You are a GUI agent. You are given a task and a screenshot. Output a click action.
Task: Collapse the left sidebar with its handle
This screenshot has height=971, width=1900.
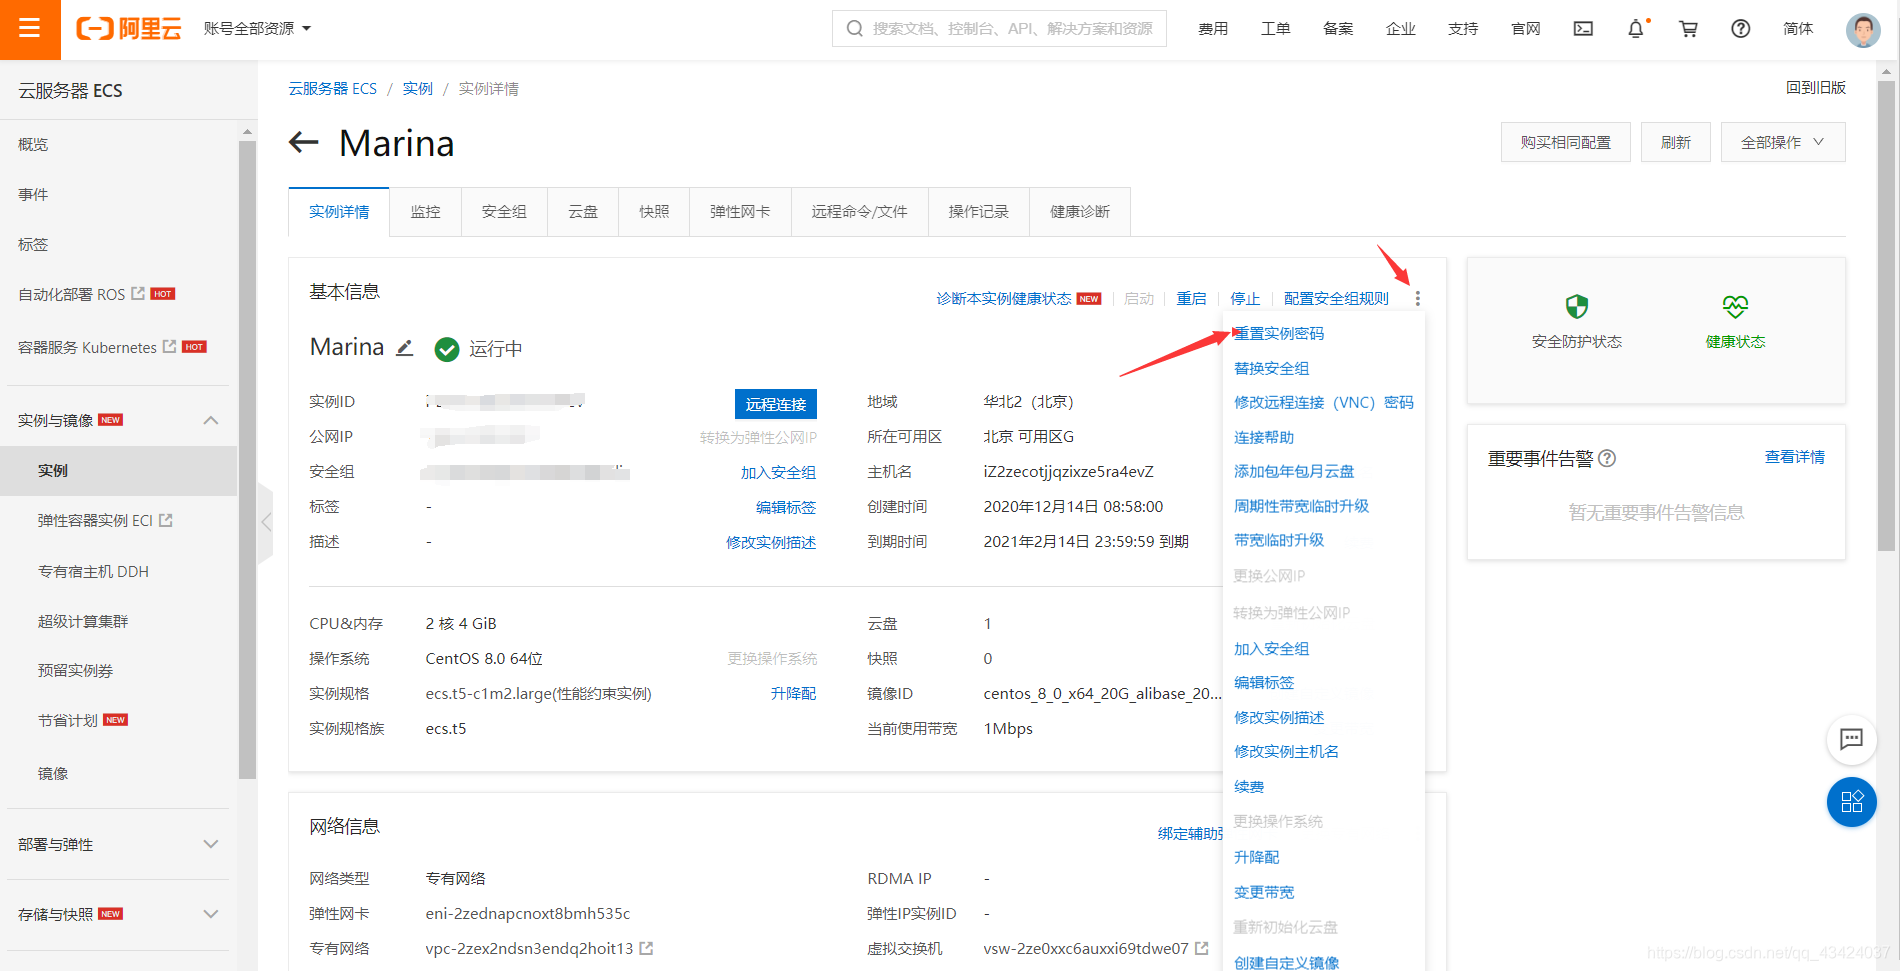(x=265, y=522)
